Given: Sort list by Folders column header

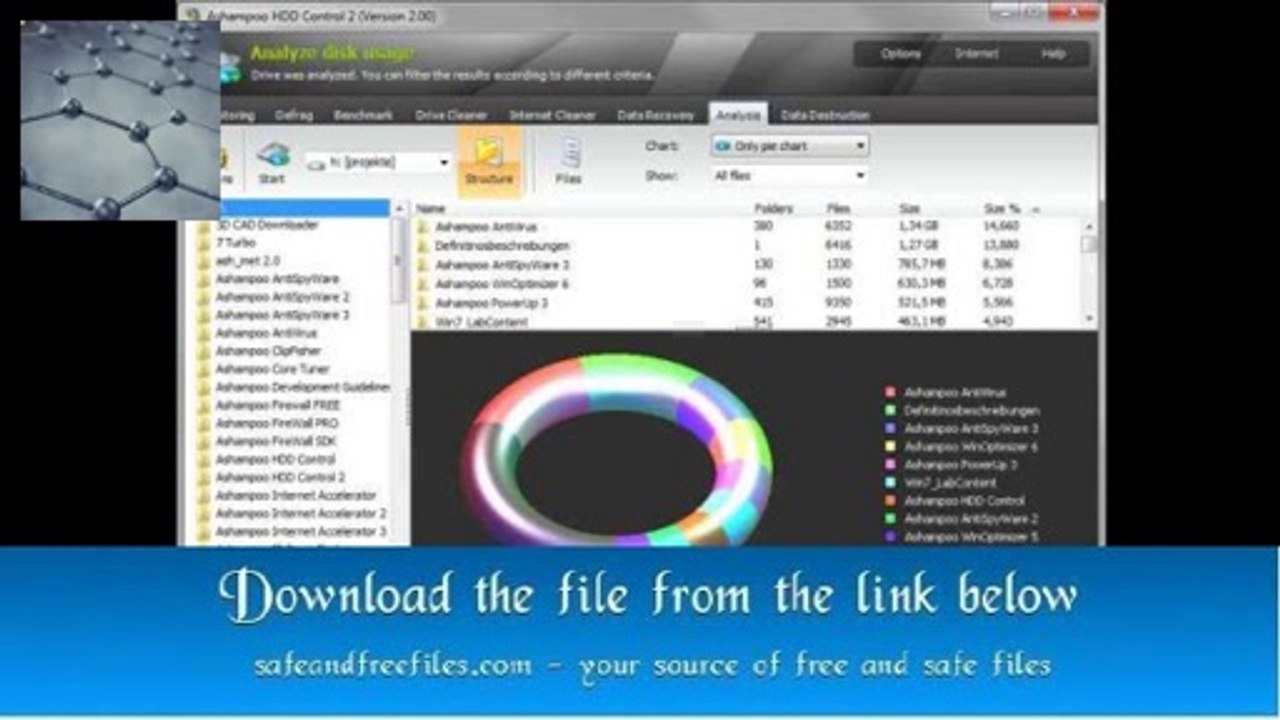Looking at the screenshot, I should coord(773,208).
